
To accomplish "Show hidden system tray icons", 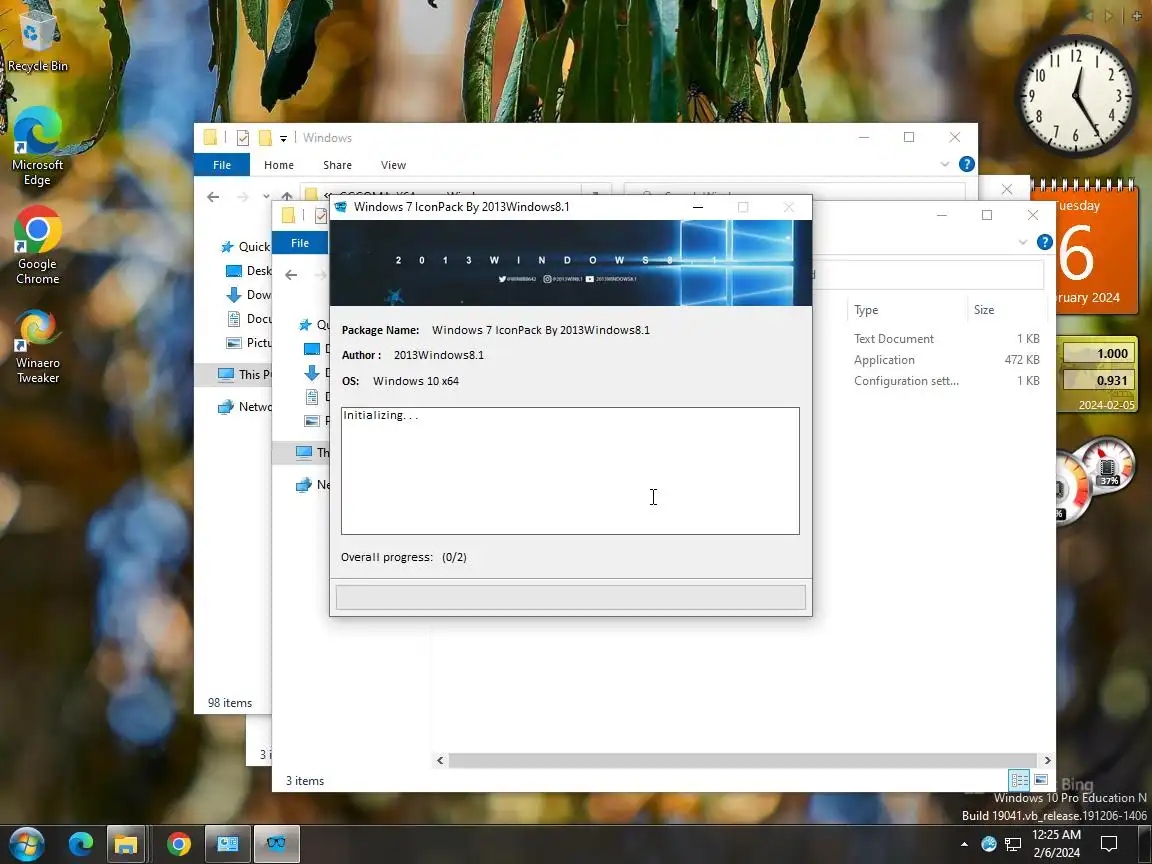I will [x=964, y=844].
